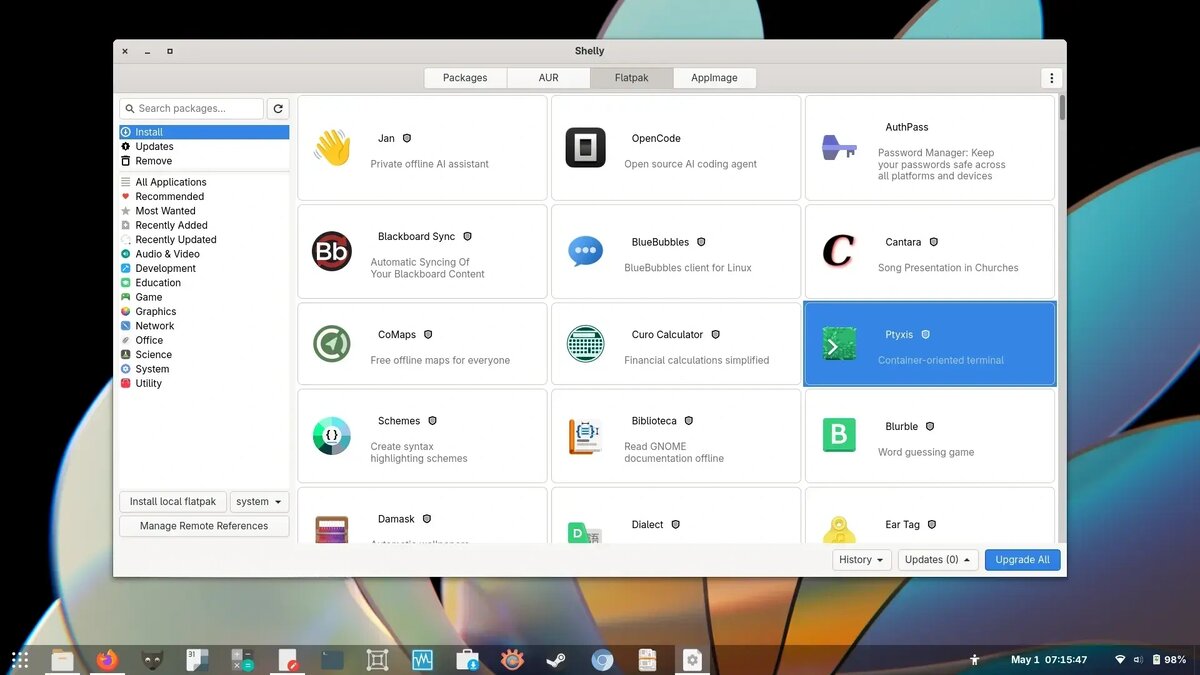Viewport: 1200px width, 675px height.
Task: Filter by Graphics category
Action: (x=204, y=312)
